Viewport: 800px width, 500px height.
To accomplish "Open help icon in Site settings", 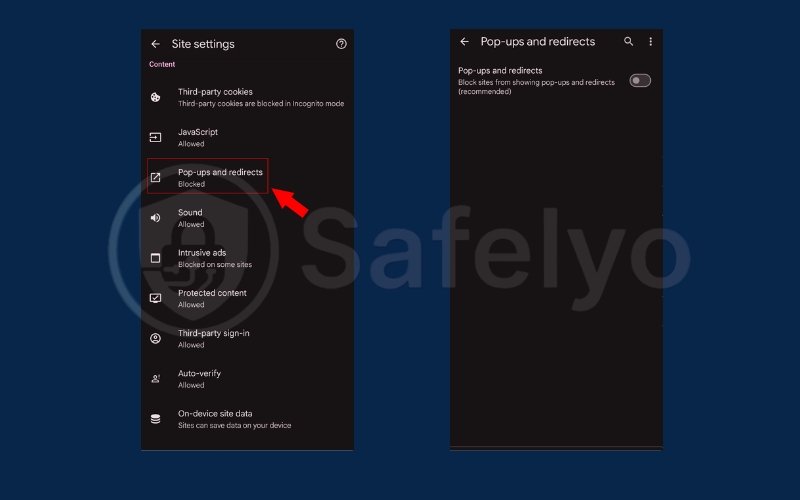I will 341,44.
